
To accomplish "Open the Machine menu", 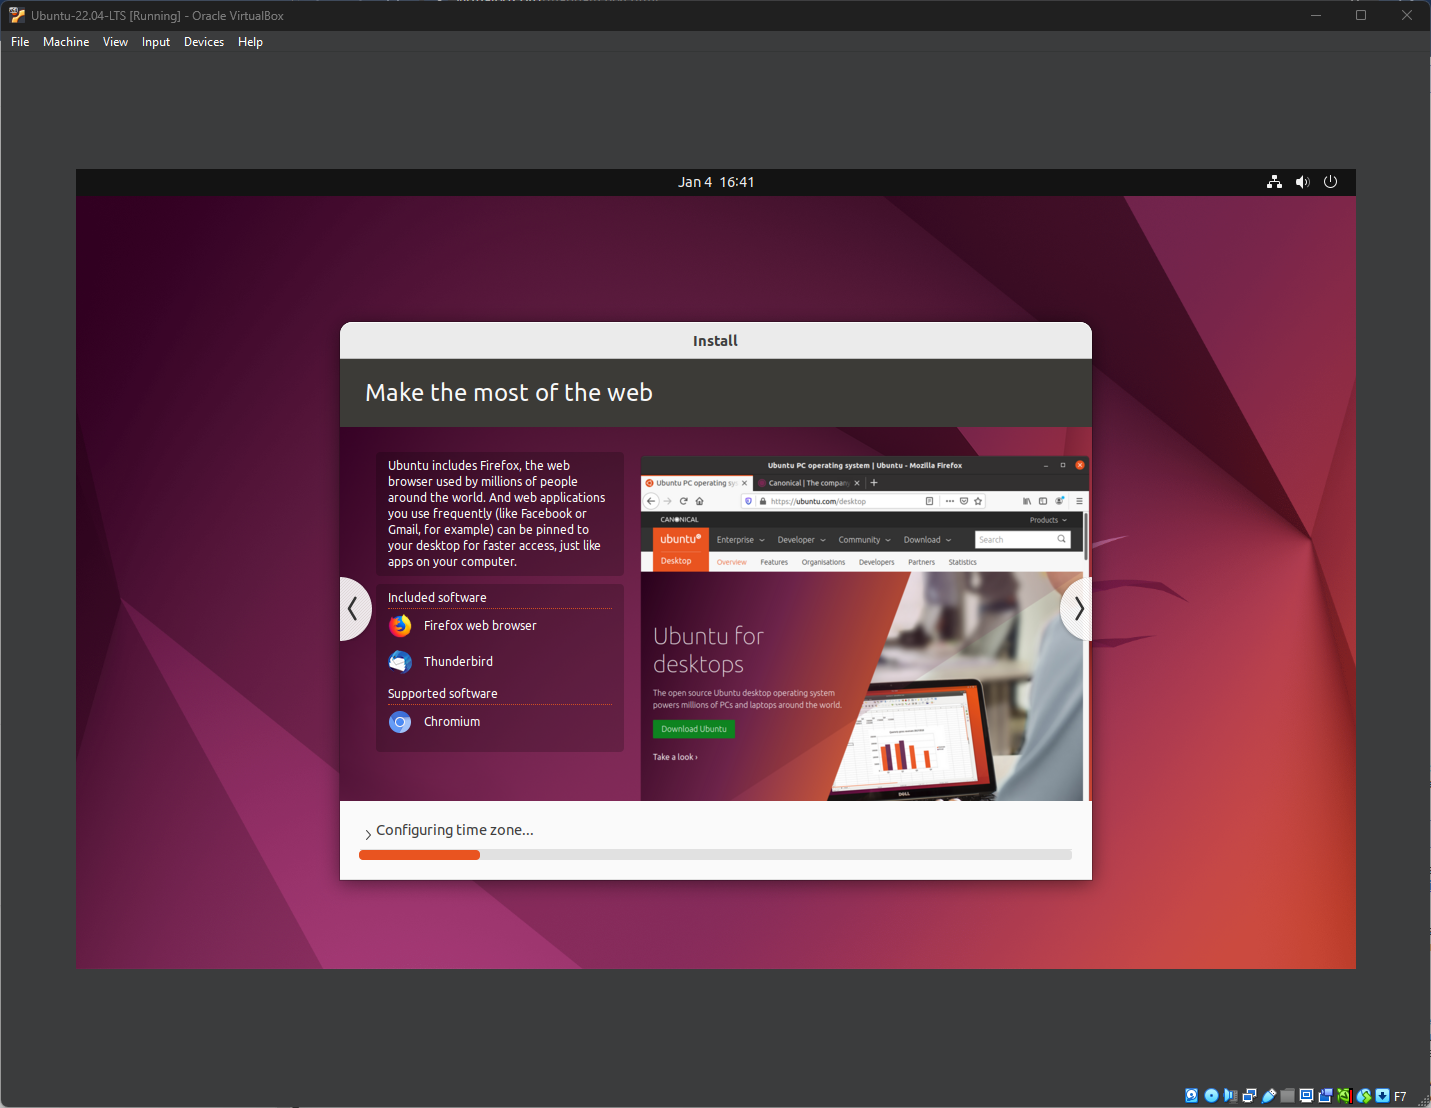I will tap(66, 42).
